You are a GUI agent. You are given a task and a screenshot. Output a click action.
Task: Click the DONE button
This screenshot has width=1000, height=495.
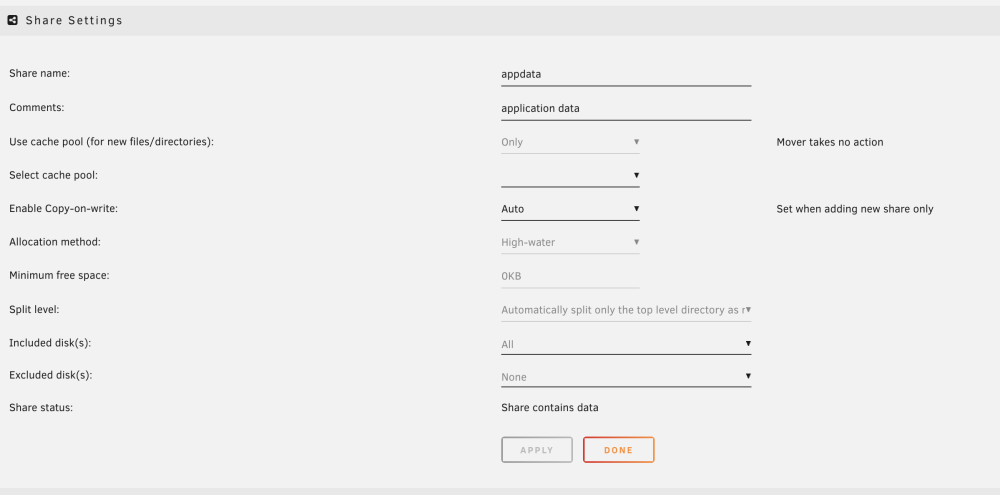click(x=619, y=450)
